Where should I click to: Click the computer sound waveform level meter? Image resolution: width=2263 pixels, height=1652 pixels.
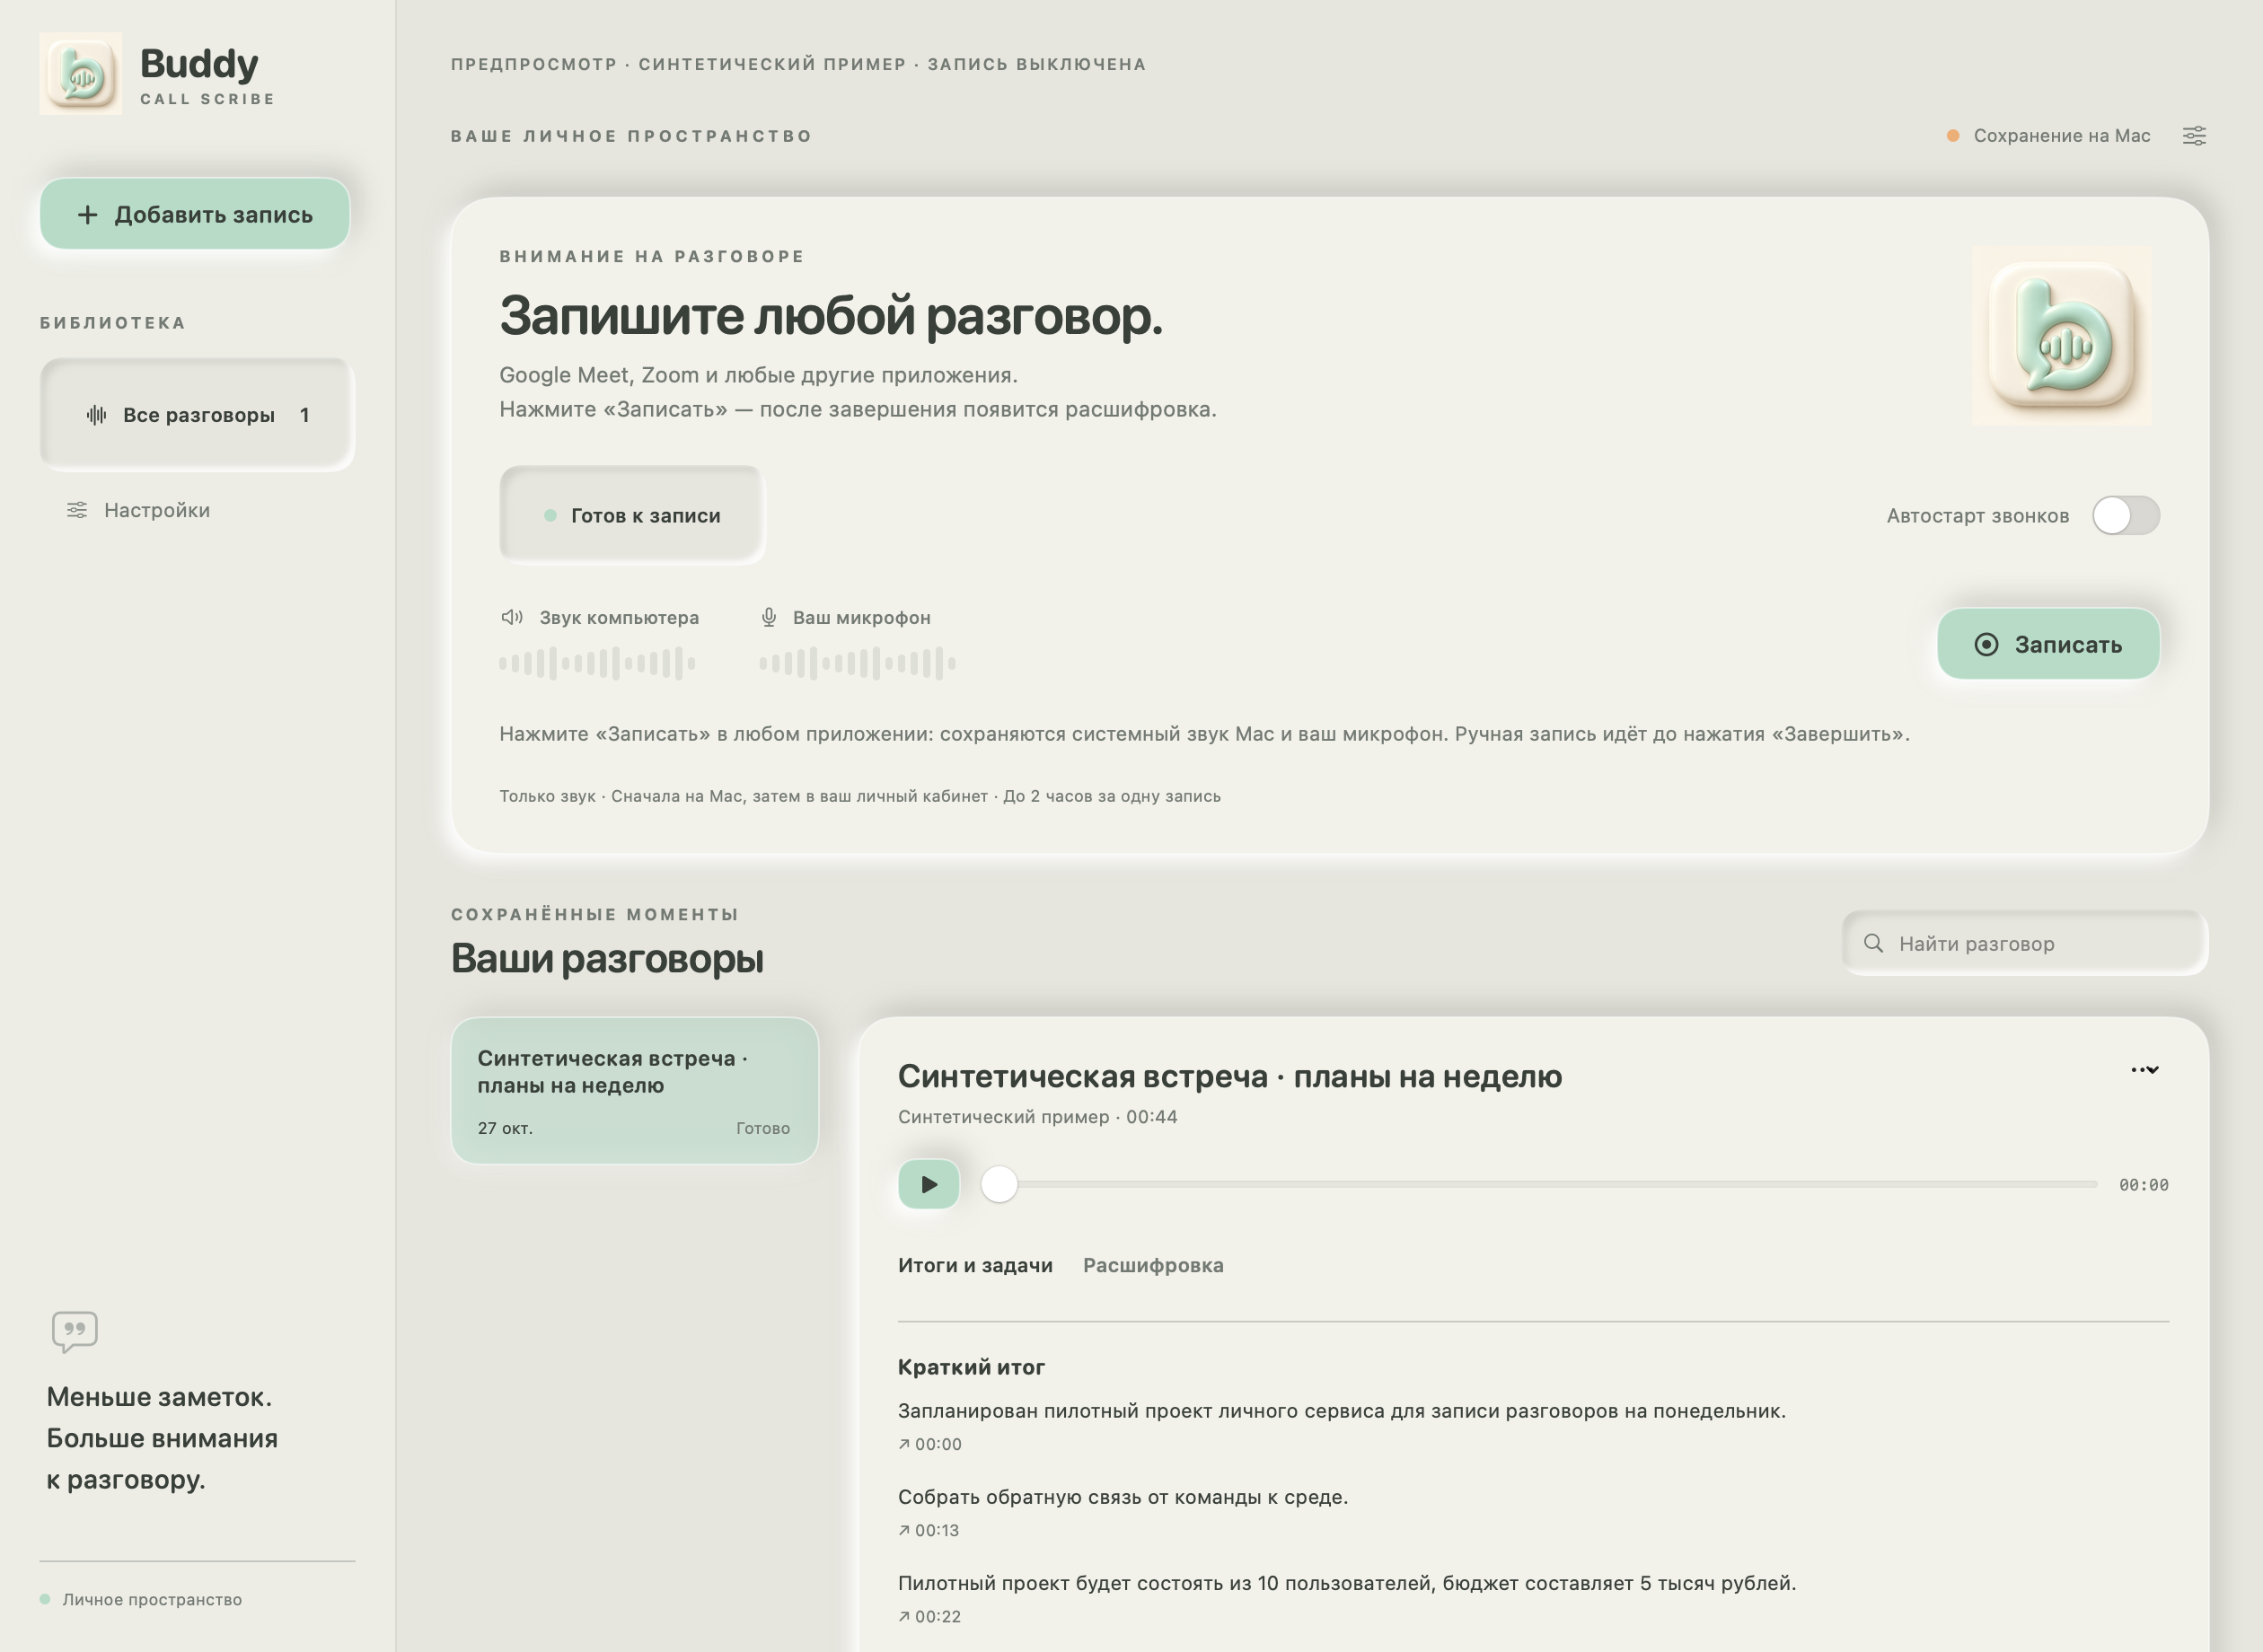(597, 663)
